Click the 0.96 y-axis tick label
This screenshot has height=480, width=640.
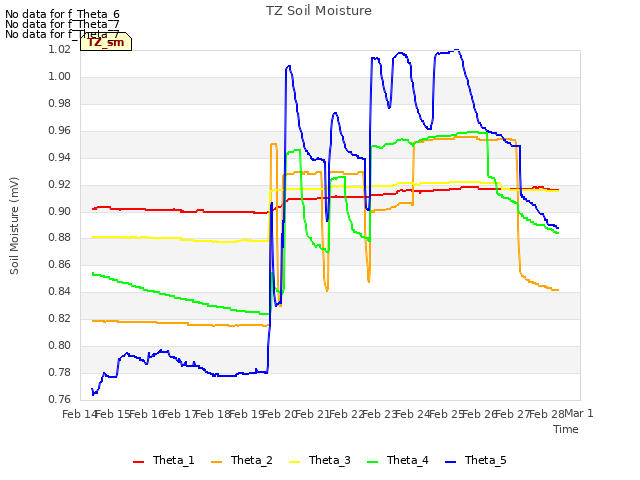(x=60, y=130)
